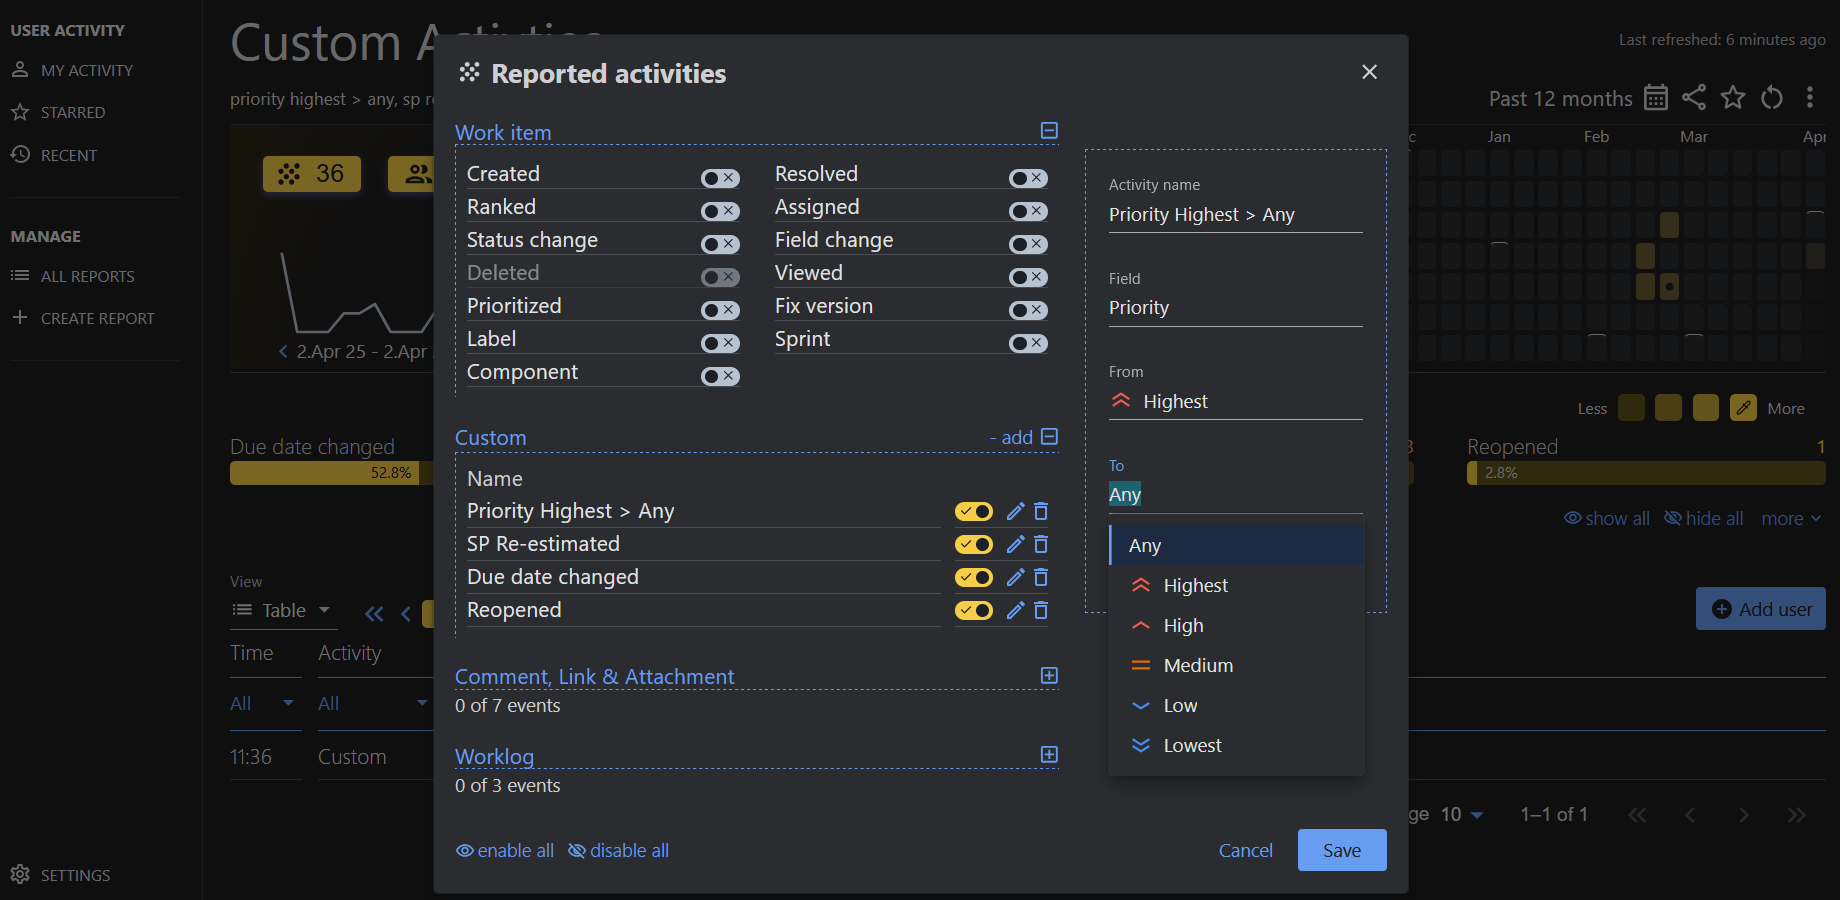The image size is (1840, 900).
Task: Enable the Created work item event
Action: click(x=720, y=177)
